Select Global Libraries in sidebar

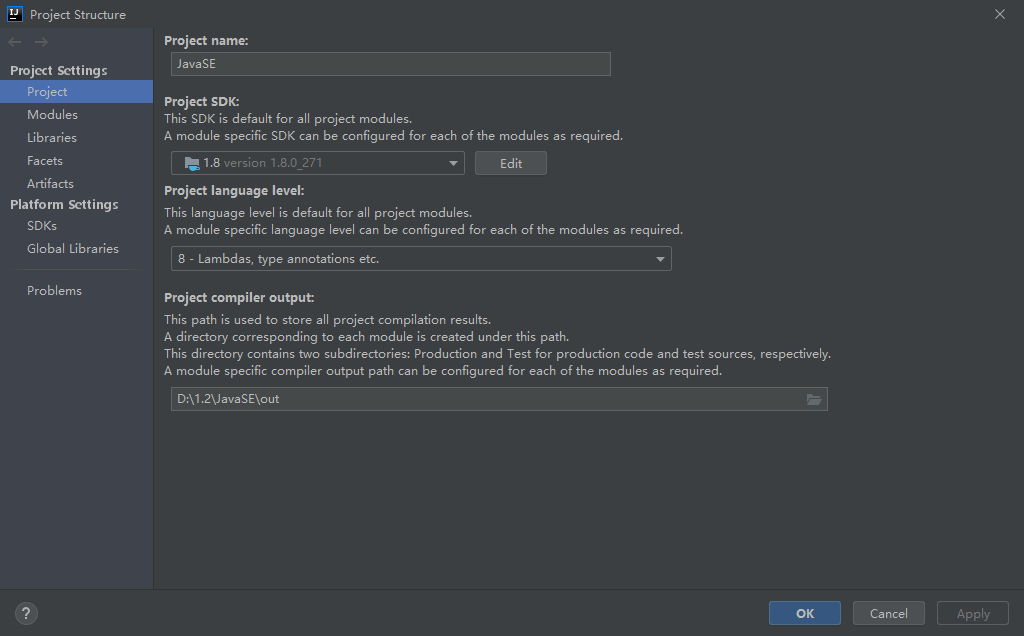pyautogui.click(x=73, y=249)
